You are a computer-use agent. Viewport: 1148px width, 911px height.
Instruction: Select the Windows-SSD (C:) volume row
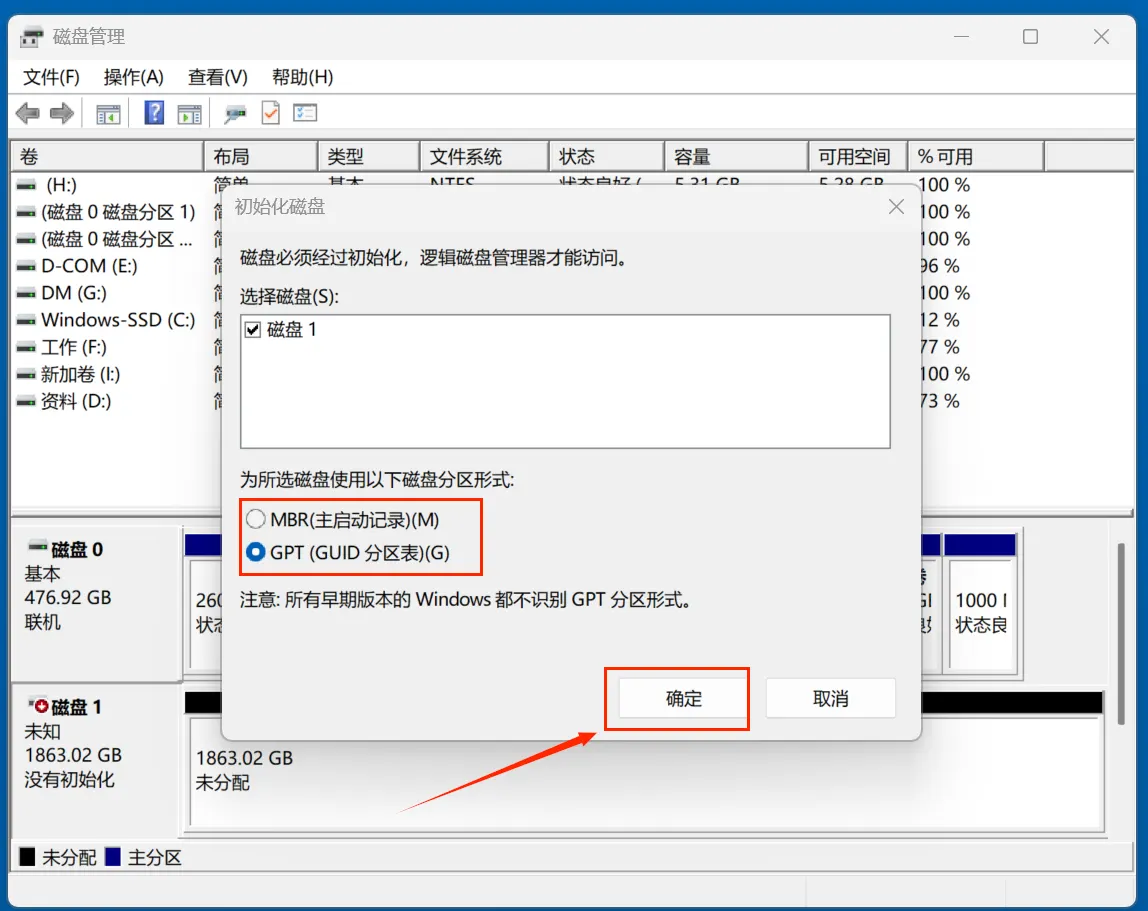tap(108, 321)
